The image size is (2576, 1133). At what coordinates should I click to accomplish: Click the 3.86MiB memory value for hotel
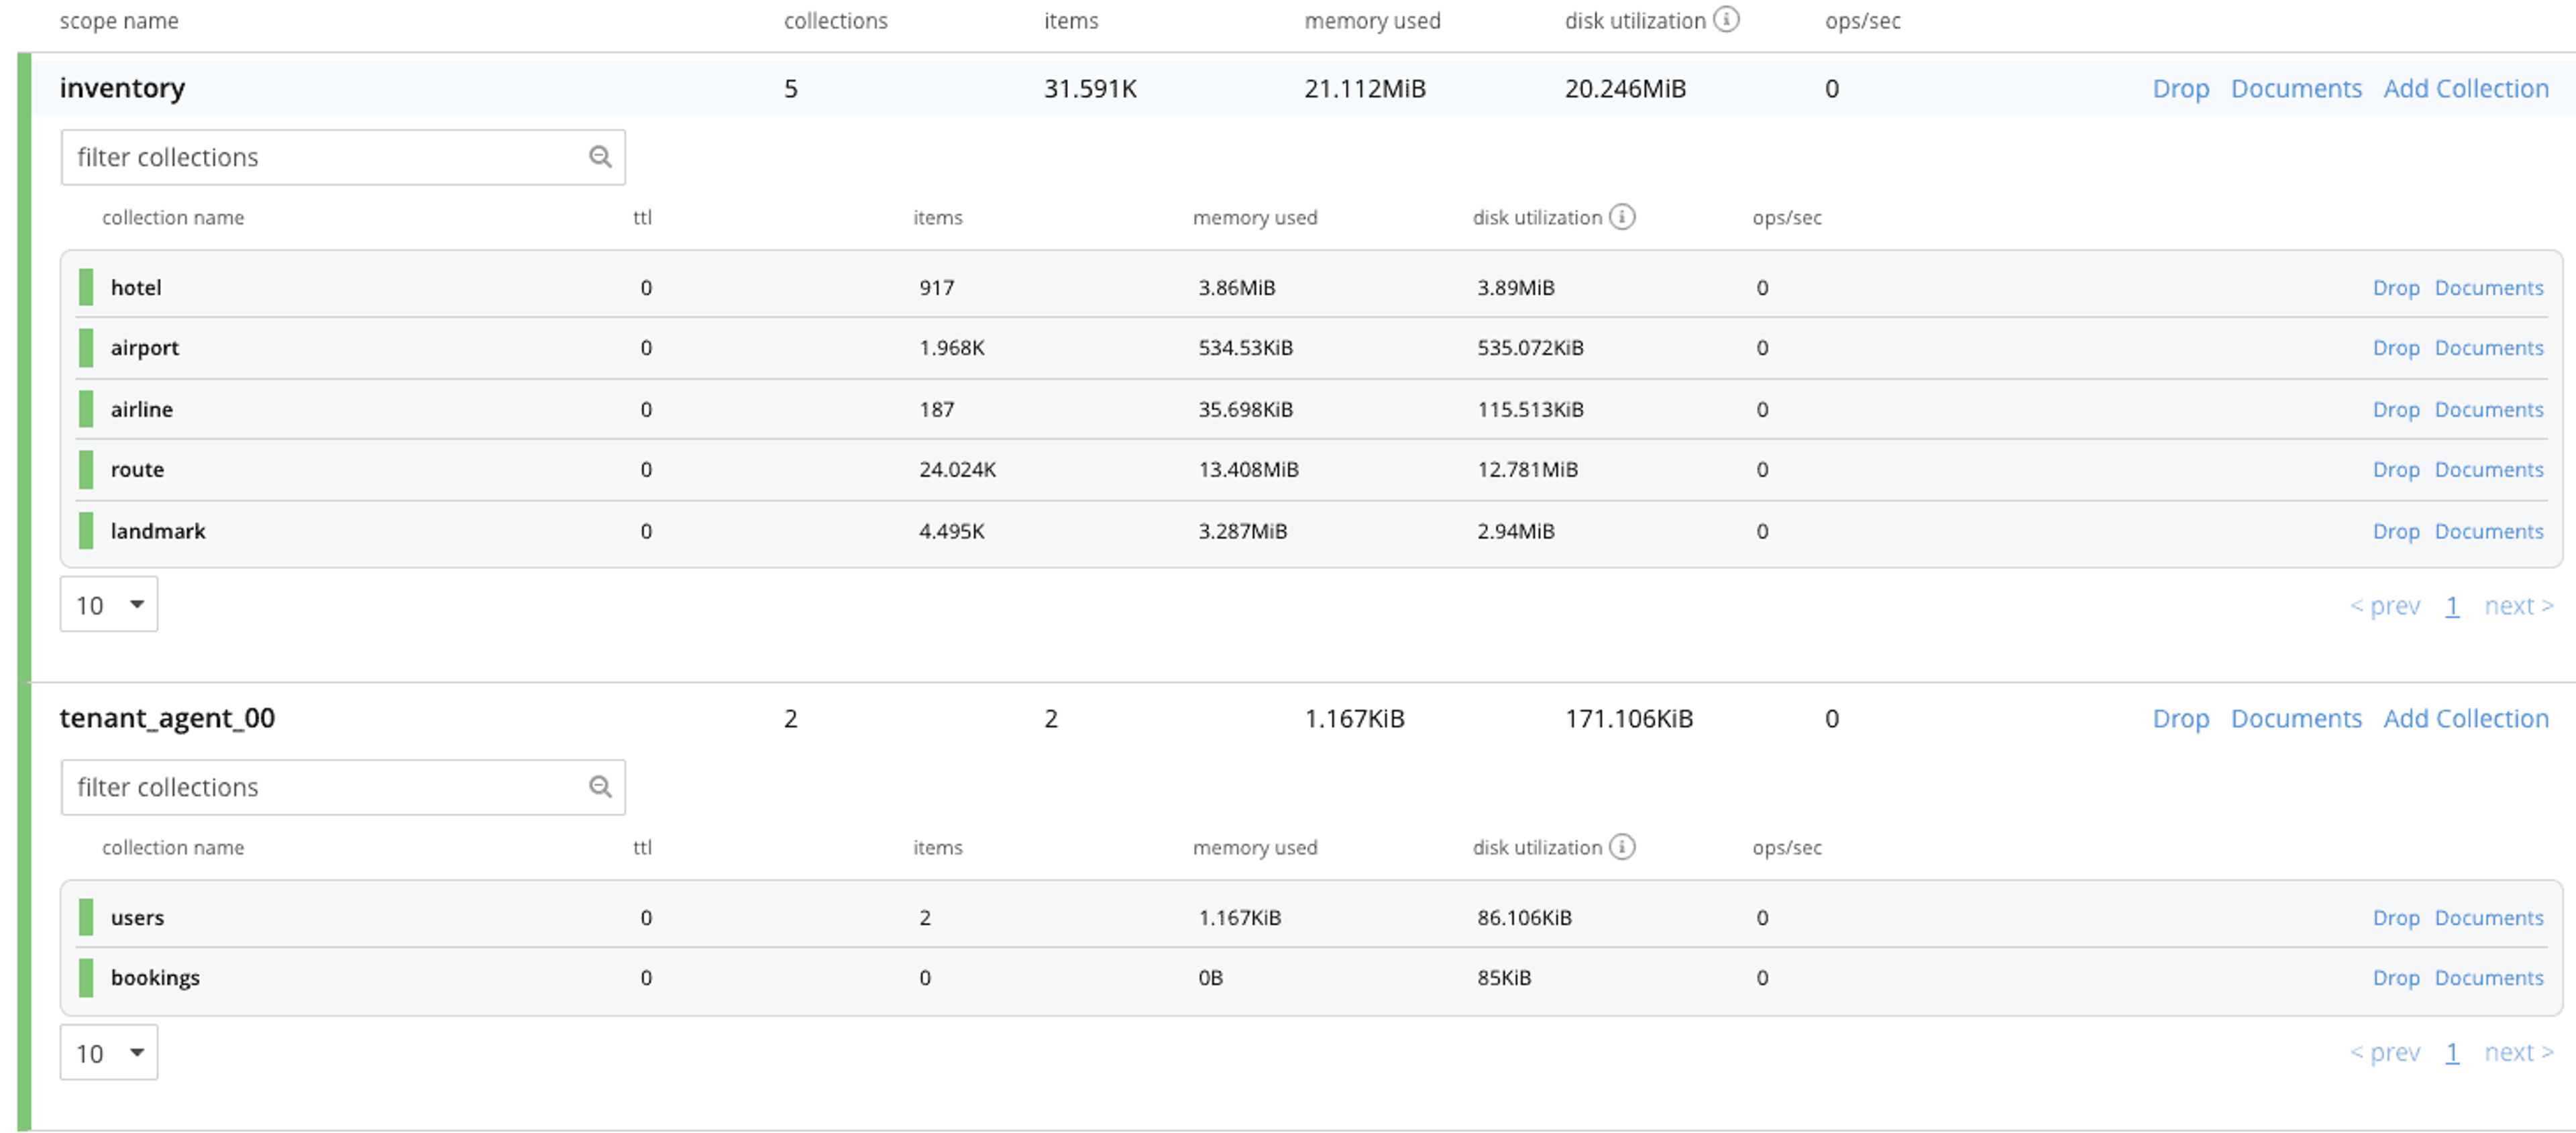click(x=1236, y=288)
